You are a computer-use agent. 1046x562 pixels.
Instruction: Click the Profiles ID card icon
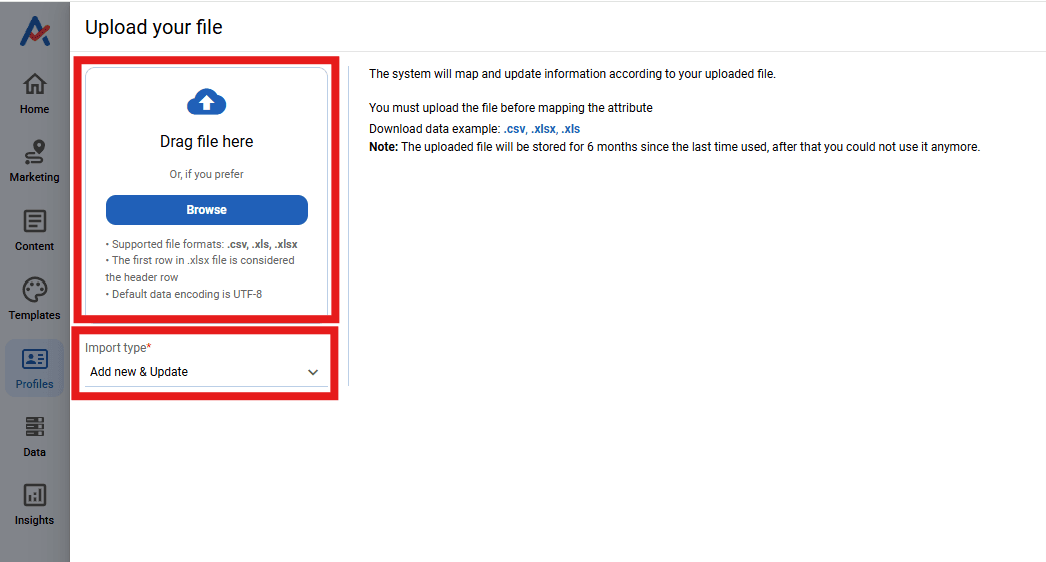(35, 359)
